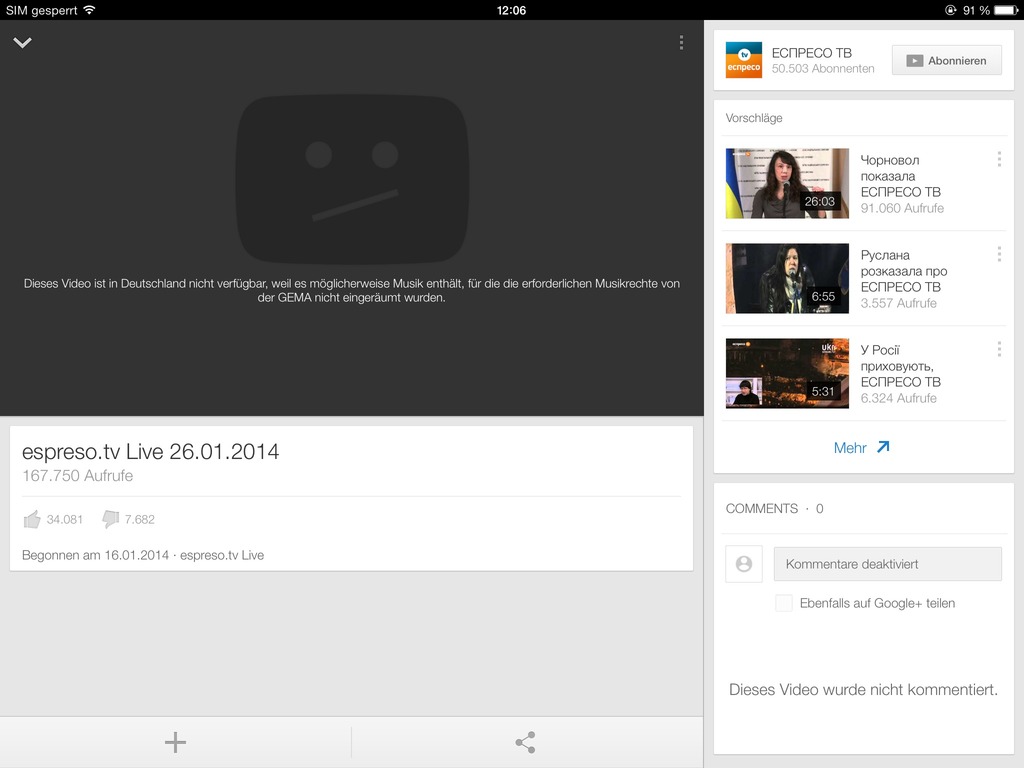Play the 26:03 suggested video thumbnail
Screen dimensions: 1024x768
click(787, 183)
